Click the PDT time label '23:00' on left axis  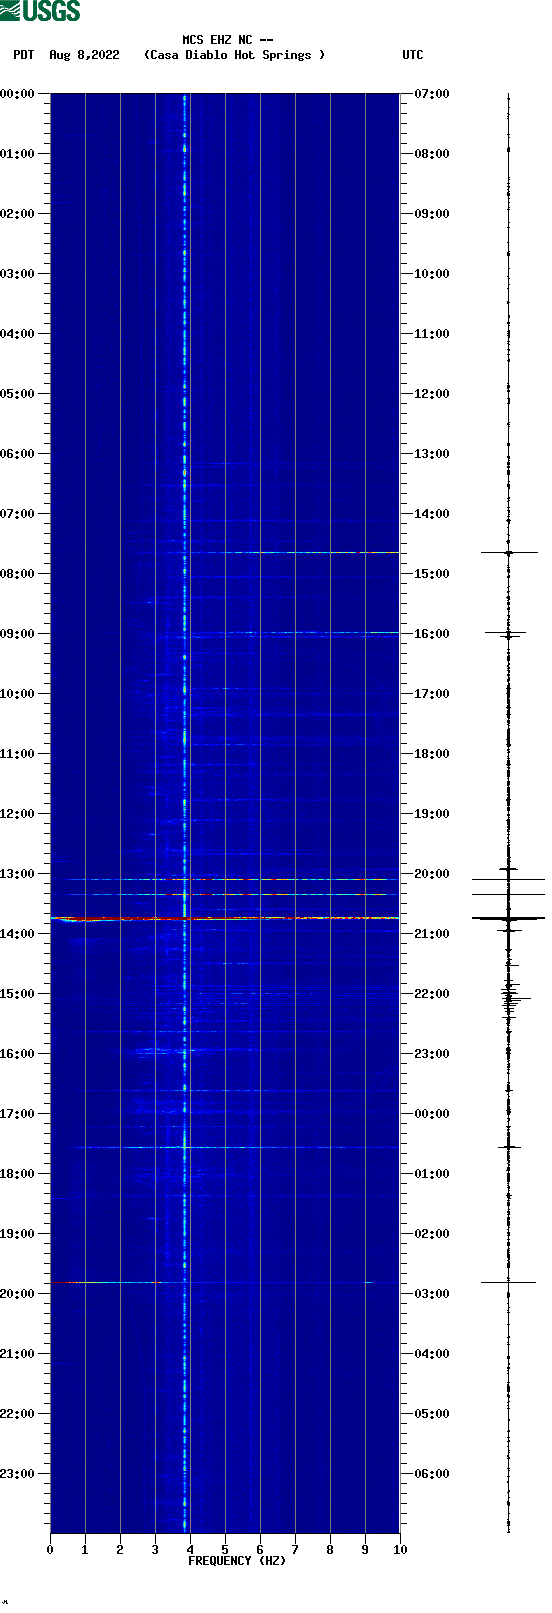point(18,1474)
